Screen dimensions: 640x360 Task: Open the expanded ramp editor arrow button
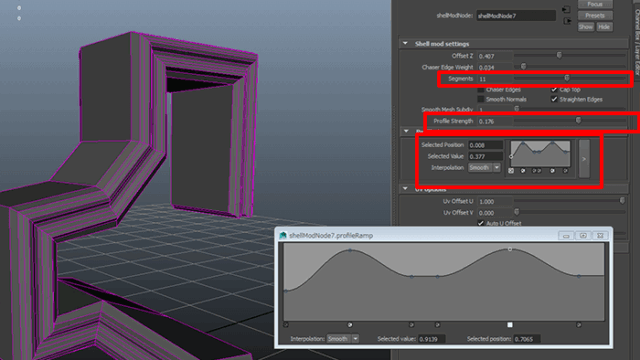[584, 159]
